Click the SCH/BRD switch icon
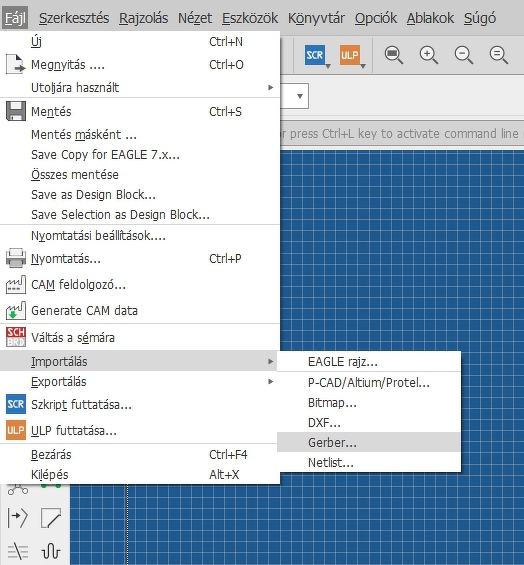 pyautogui.click(x=15, y=337)
